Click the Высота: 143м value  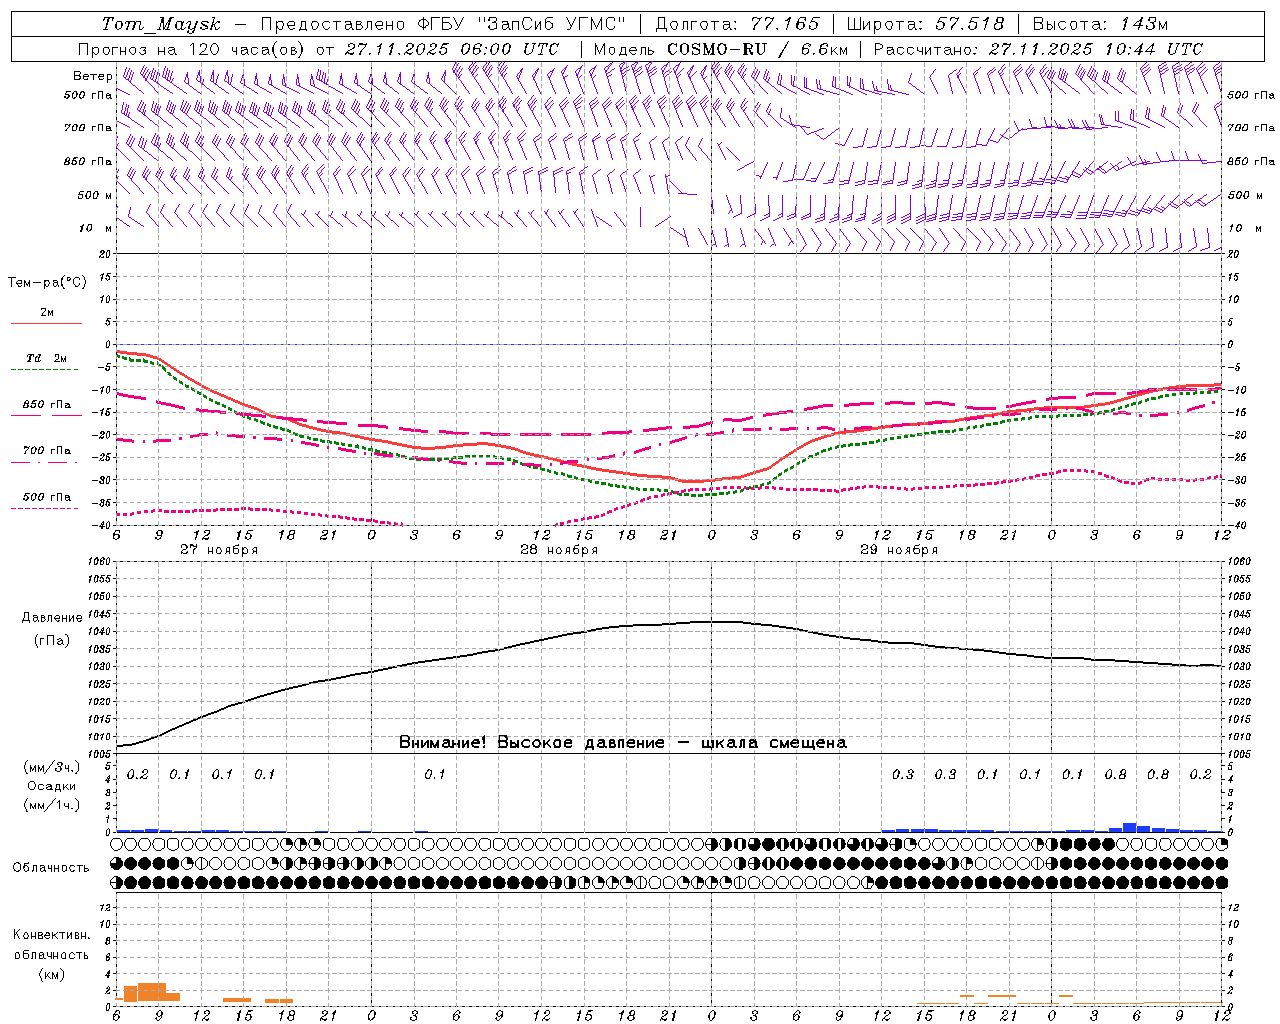[x=1100, y=24]
